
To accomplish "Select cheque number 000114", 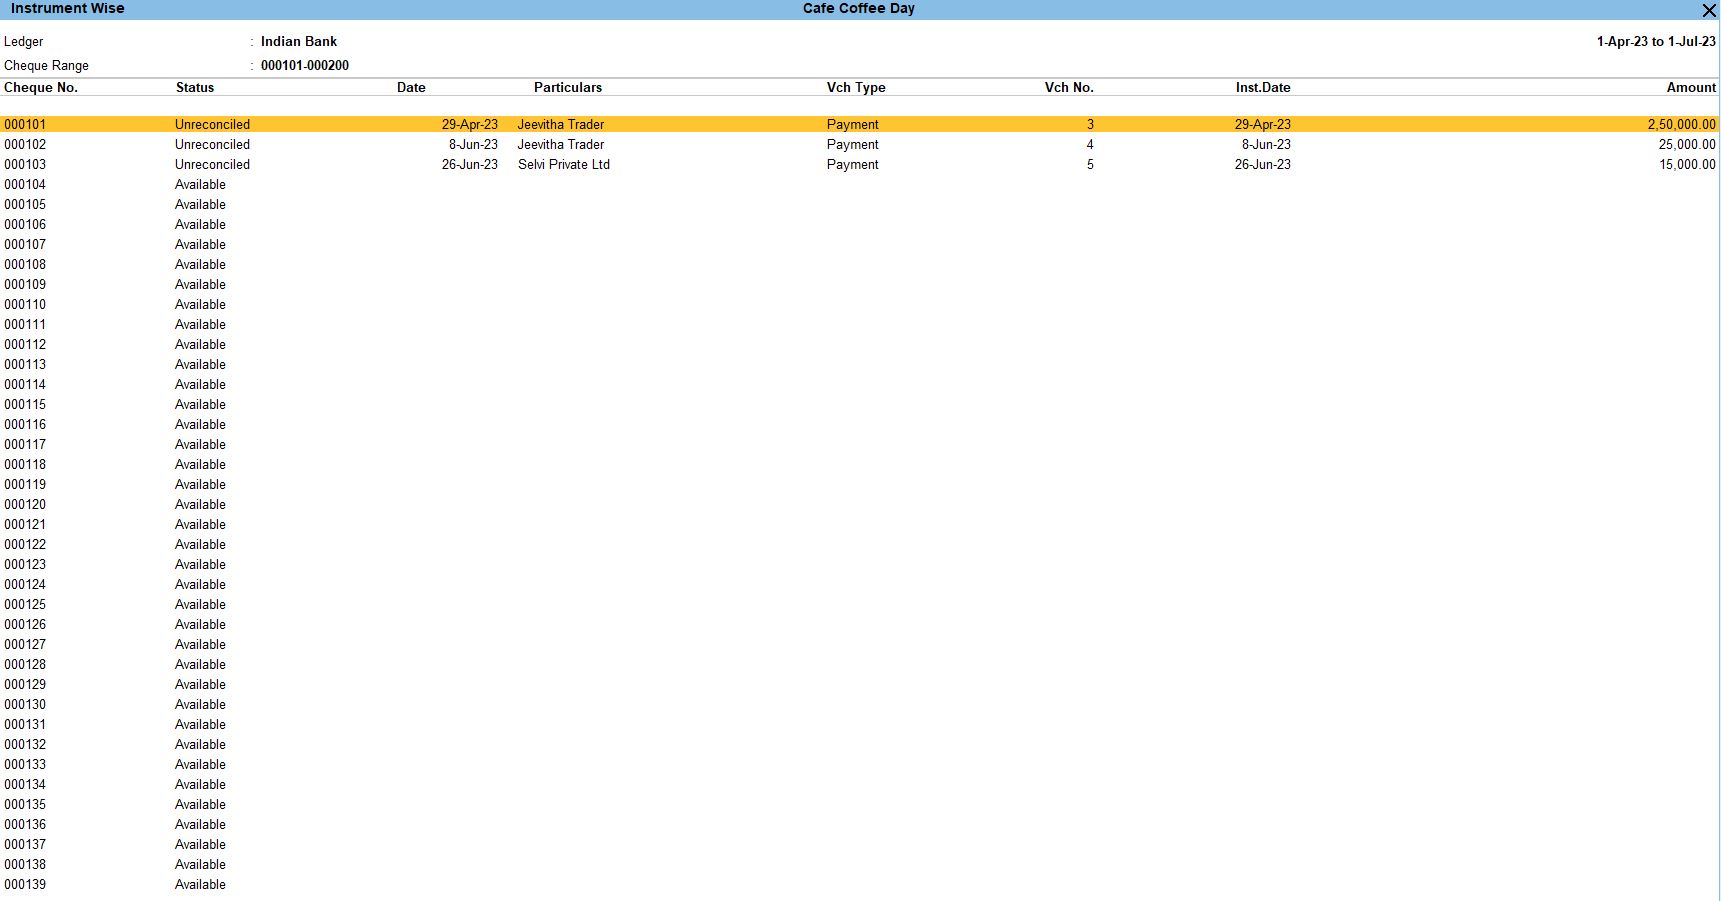I will [25, 384].
